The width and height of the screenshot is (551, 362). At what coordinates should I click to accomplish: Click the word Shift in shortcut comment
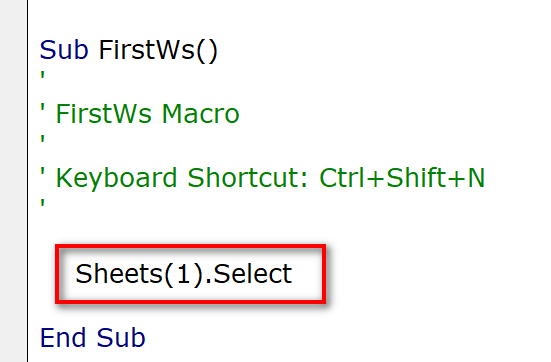416,177
